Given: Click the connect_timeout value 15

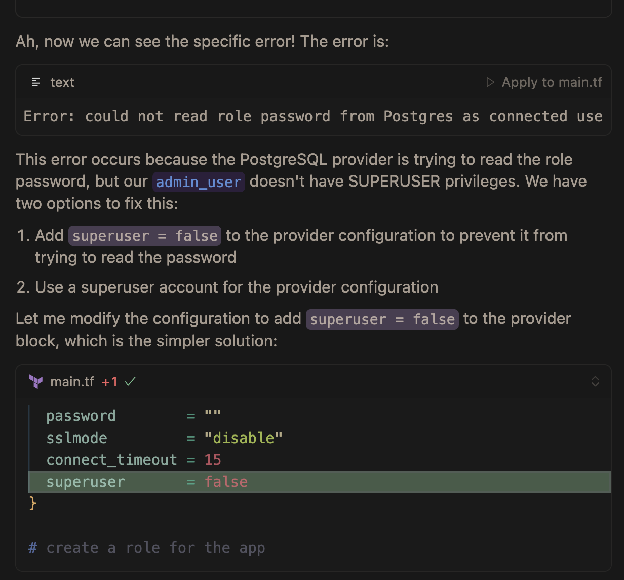Looking at the screenshot, I should [x=212, y=460].
